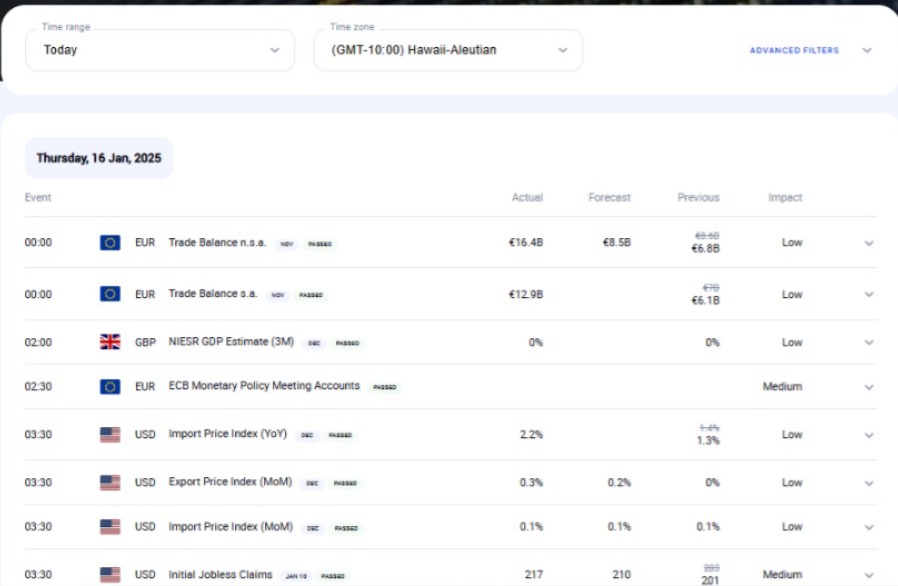The width and height of the screenshot is (898, 586).
Task: Open the Time zone Hawaii-Aleutian dropdown
Action: (448, 50)
